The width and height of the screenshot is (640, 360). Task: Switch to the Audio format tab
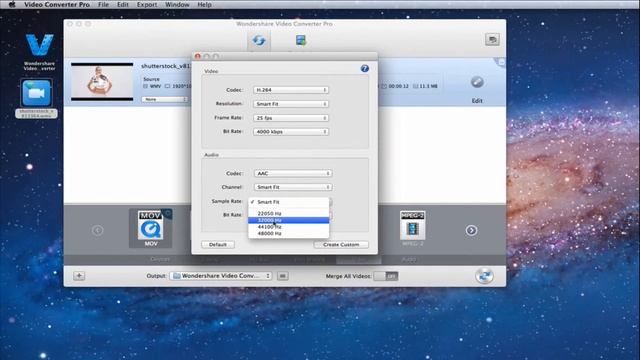(409, 259)
